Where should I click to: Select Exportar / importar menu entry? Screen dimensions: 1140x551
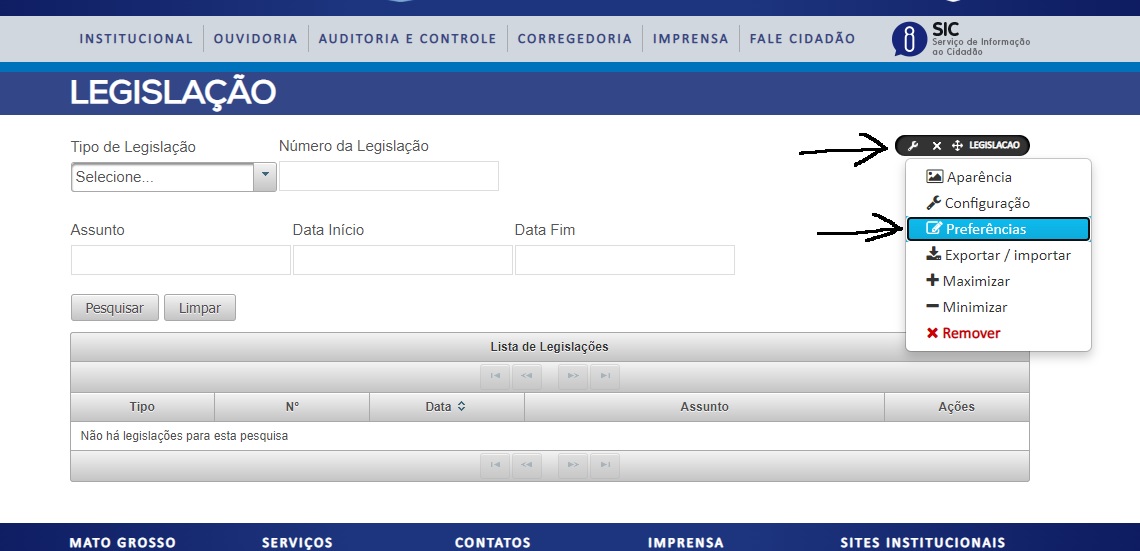(x=998, y=255)
